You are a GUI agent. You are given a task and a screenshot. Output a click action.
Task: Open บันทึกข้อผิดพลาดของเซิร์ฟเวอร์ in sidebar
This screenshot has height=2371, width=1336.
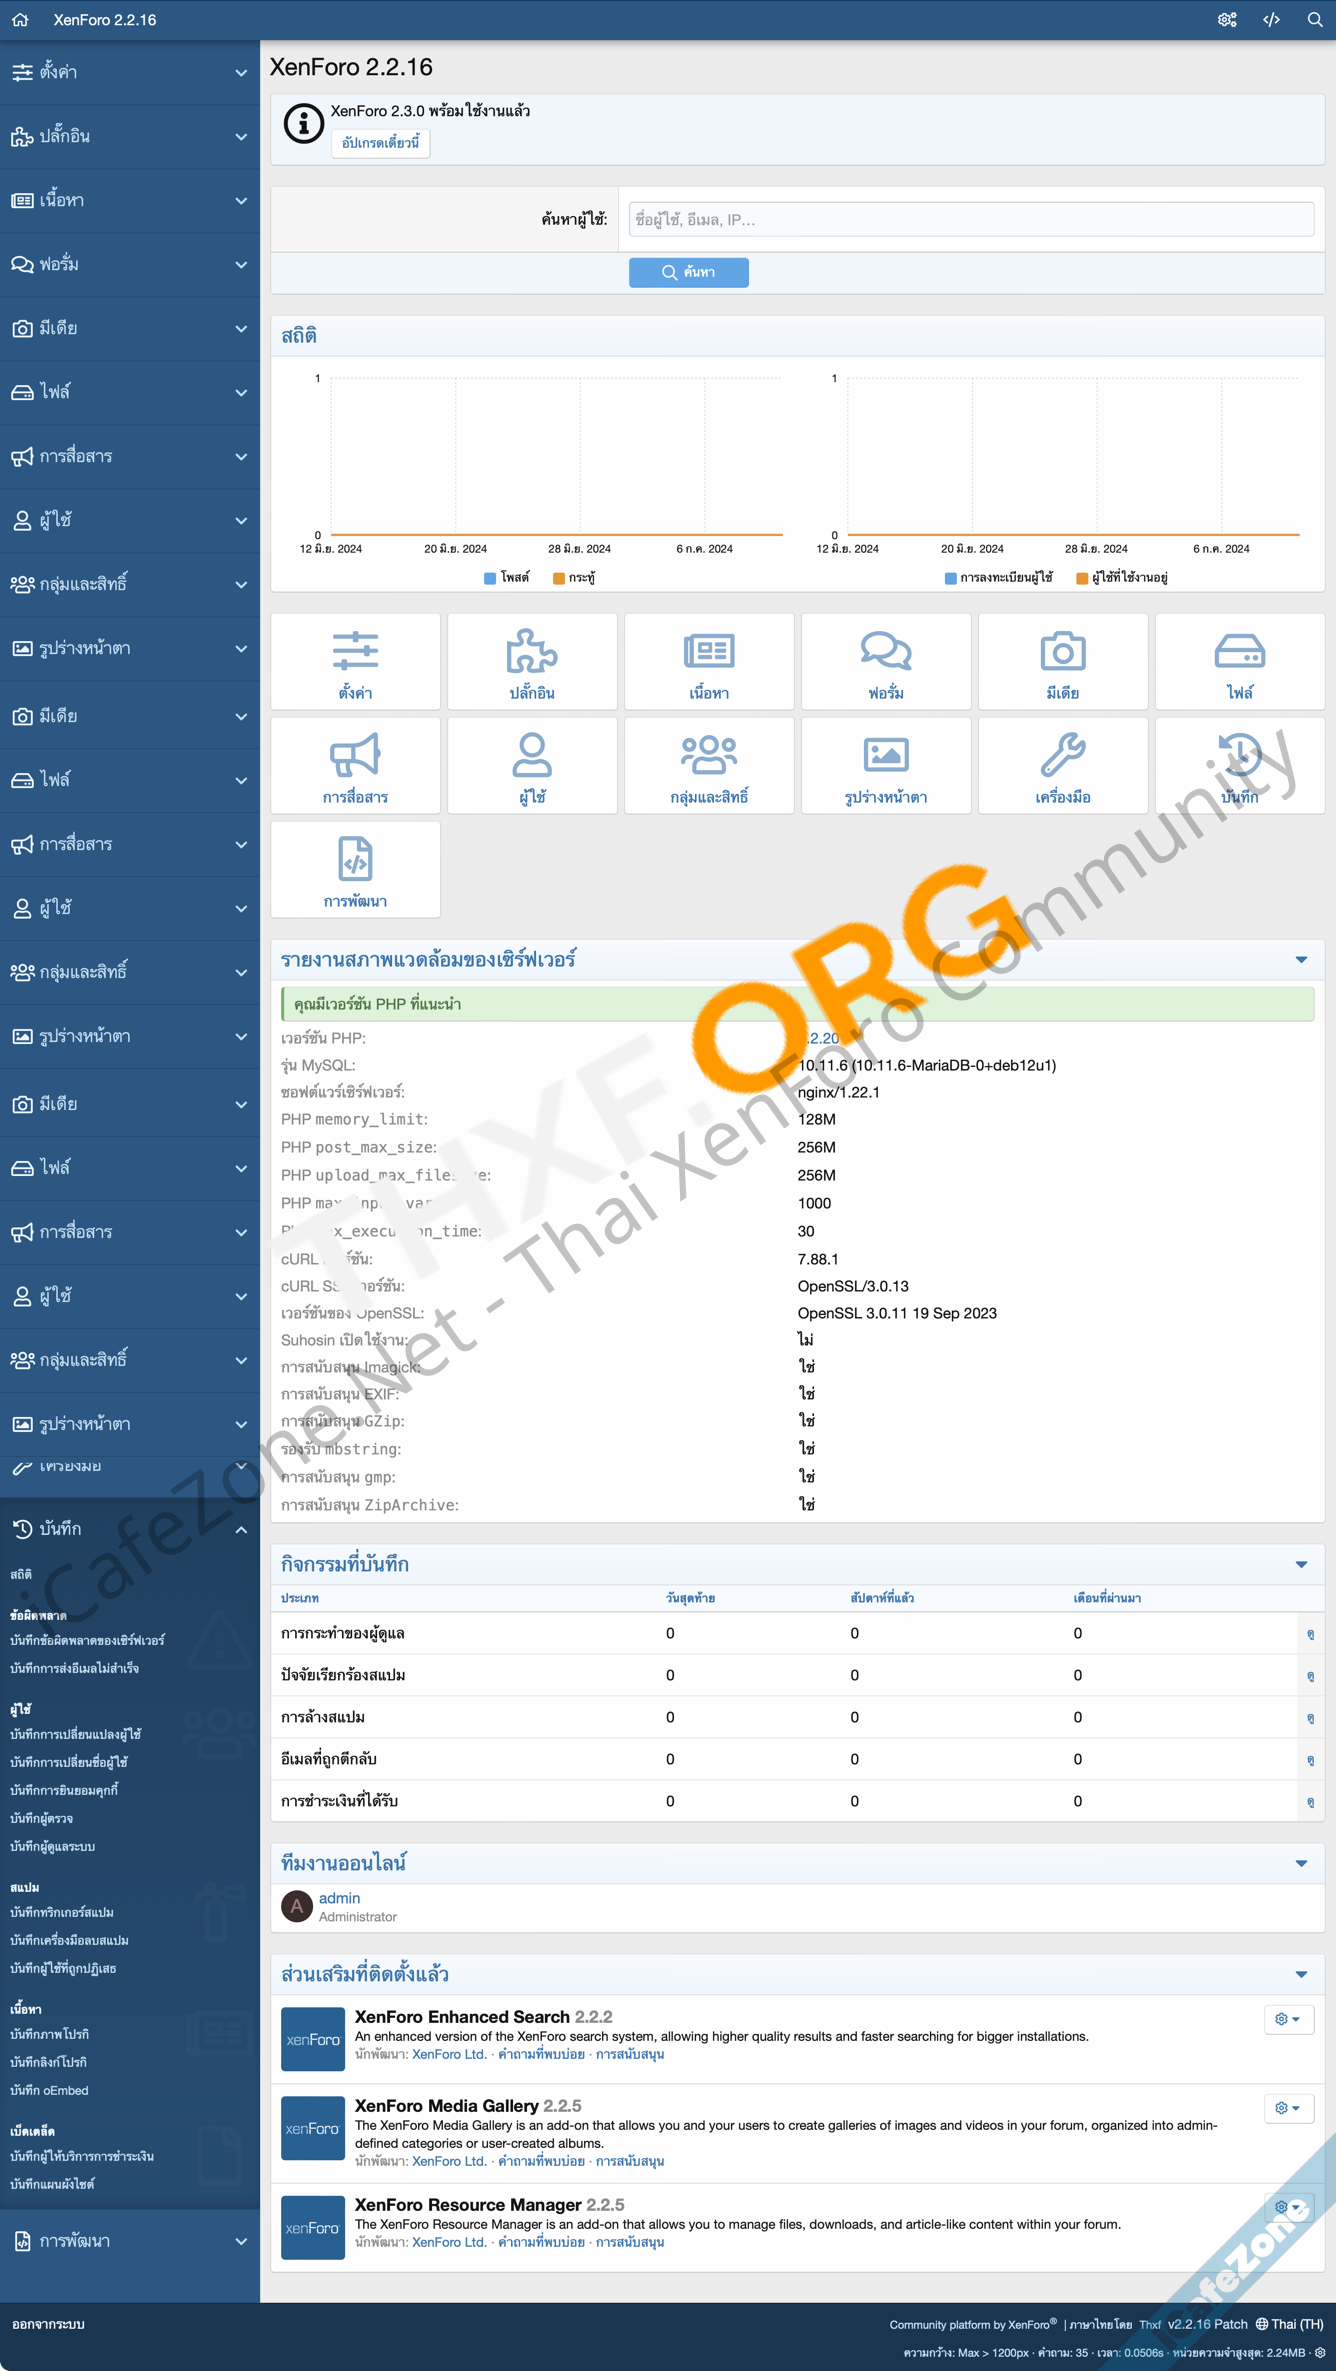tap(87, 1641)
